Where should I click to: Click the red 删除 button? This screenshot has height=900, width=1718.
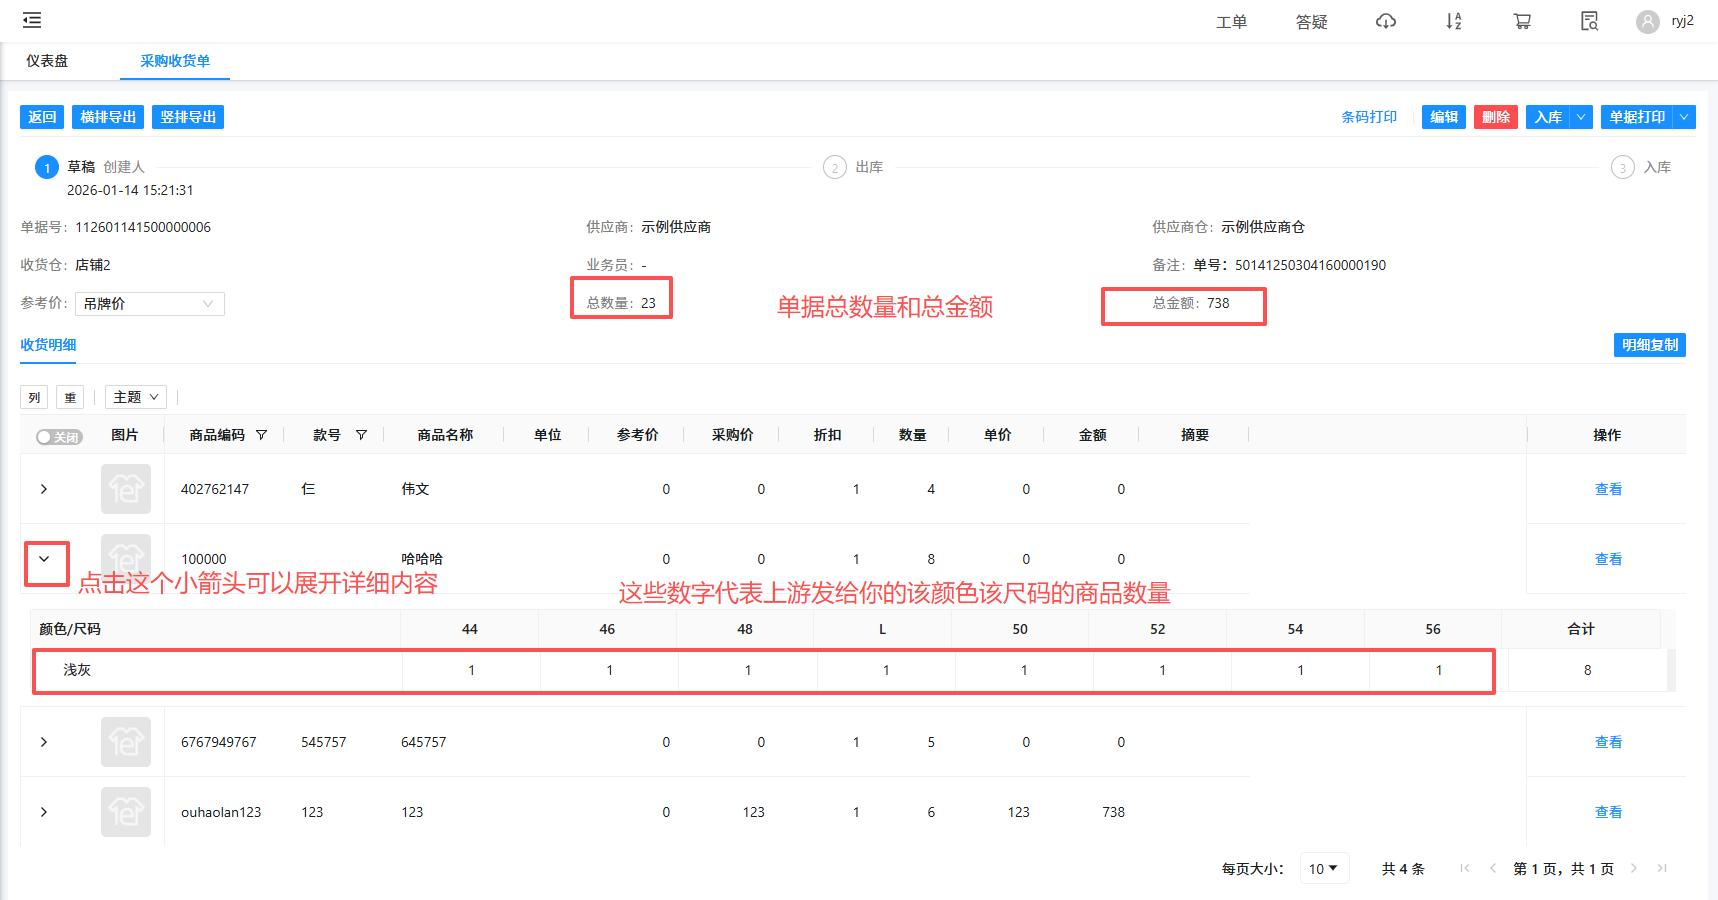tap(1495, 117)
